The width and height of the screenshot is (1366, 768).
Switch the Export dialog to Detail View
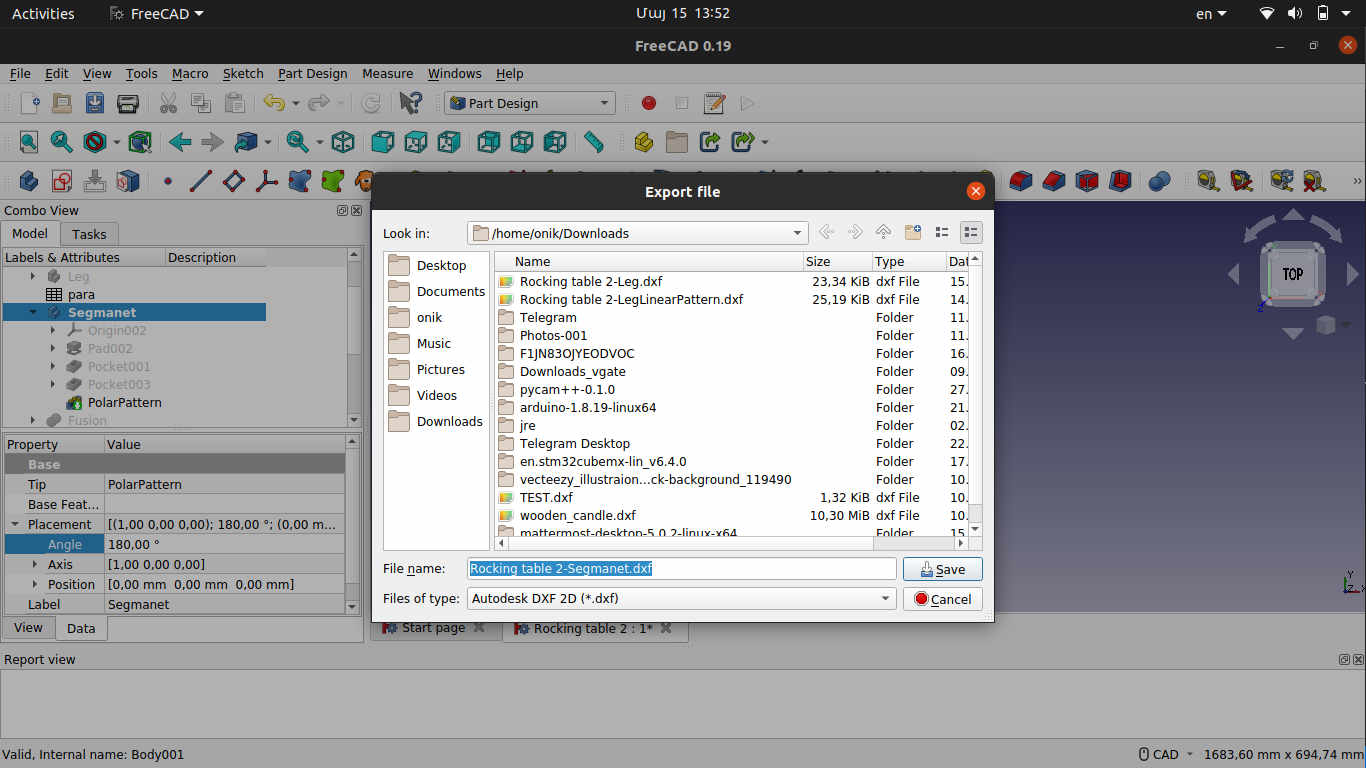click(x=971, y=233)
